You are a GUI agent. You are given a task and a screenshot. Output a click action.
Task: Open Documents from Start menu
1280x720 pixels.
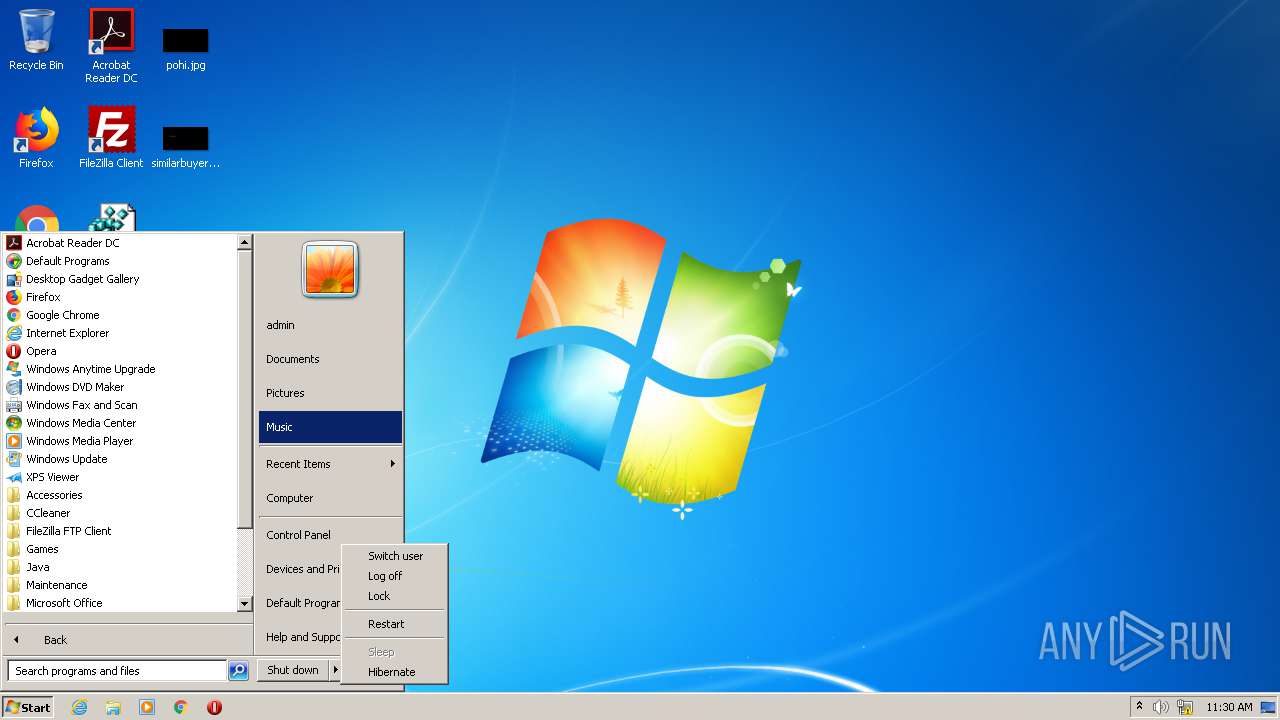(x=330, y=359)
